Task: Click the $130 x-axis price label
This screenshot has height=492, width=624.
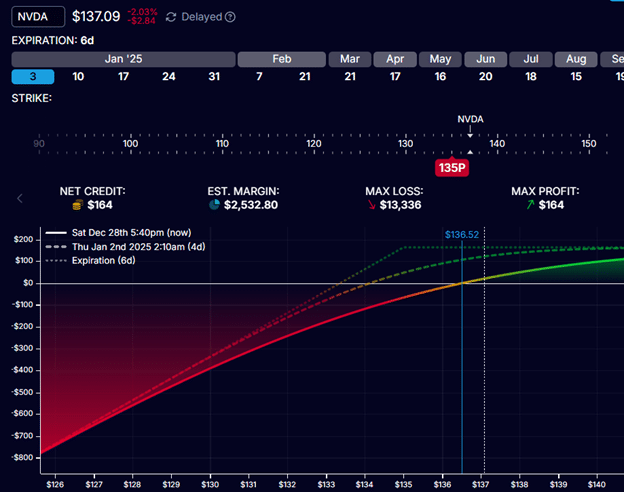Action: 210,484
